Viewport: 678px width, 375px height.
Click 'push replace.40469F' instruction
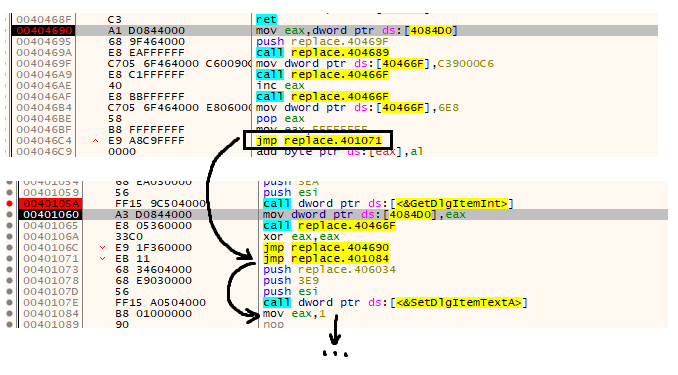point(322,42)
